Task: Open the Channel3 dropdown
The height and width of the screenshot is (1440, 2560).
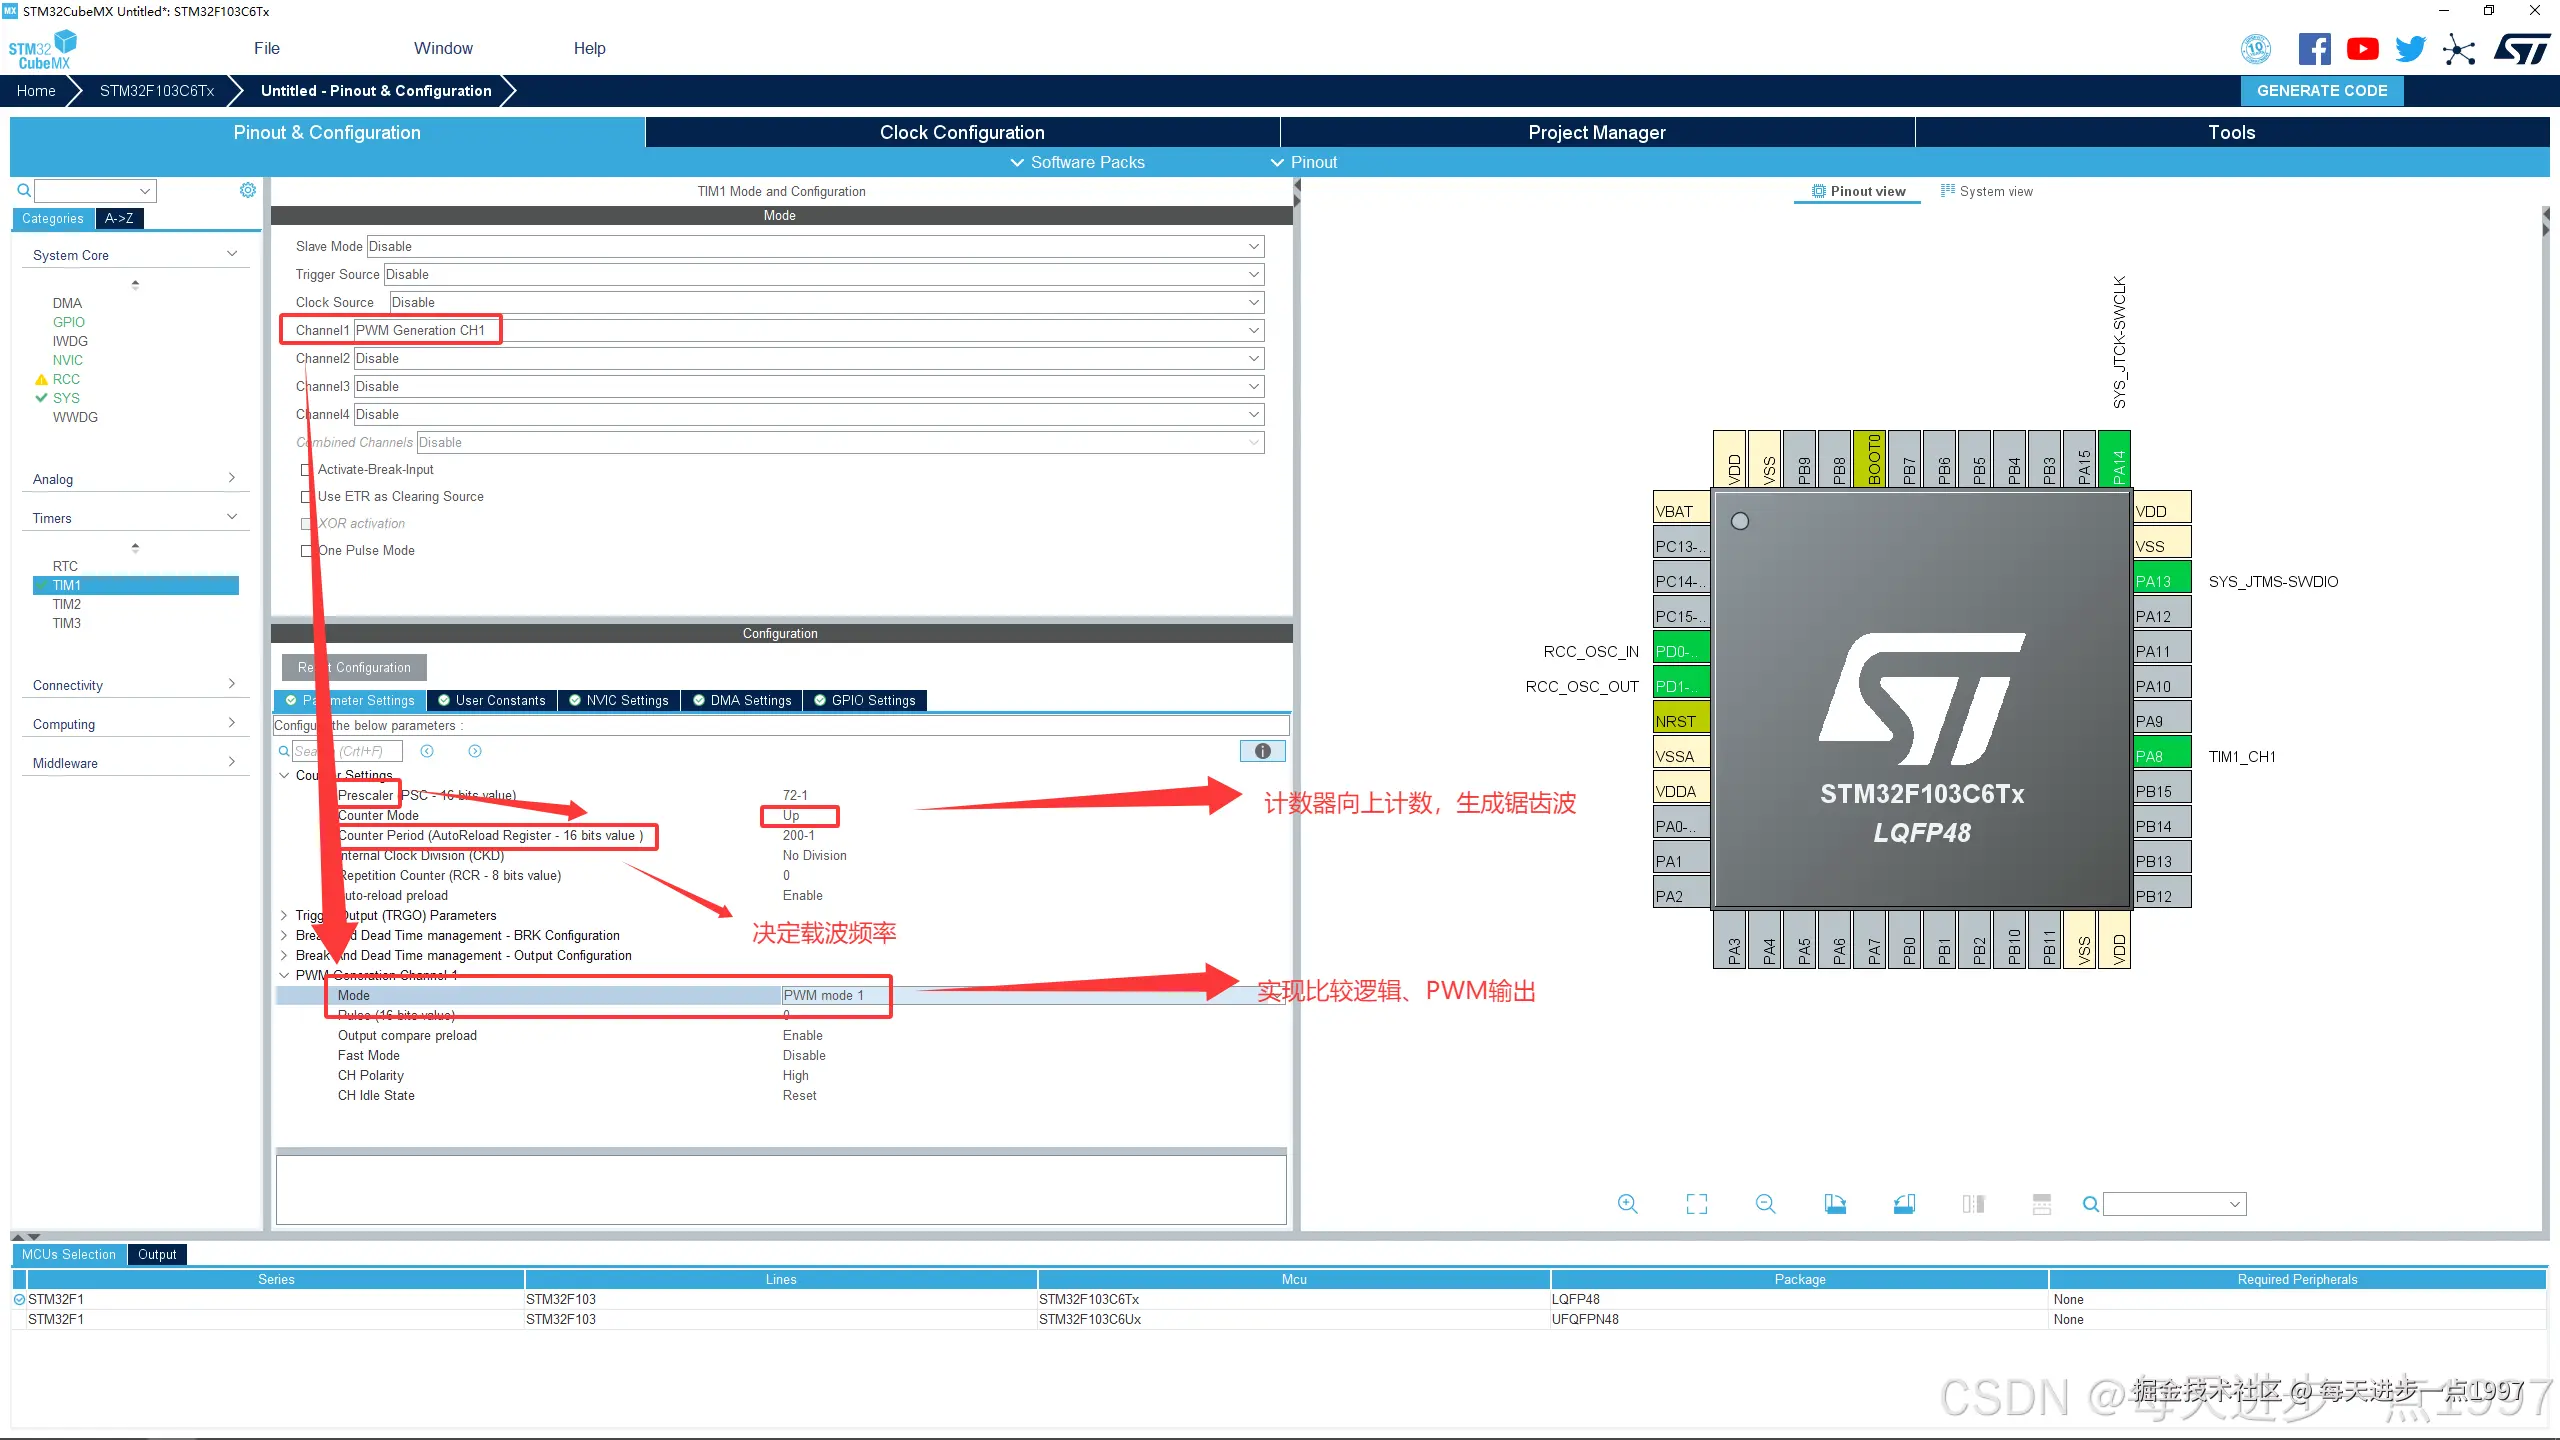Action: [x=809, y=386]
